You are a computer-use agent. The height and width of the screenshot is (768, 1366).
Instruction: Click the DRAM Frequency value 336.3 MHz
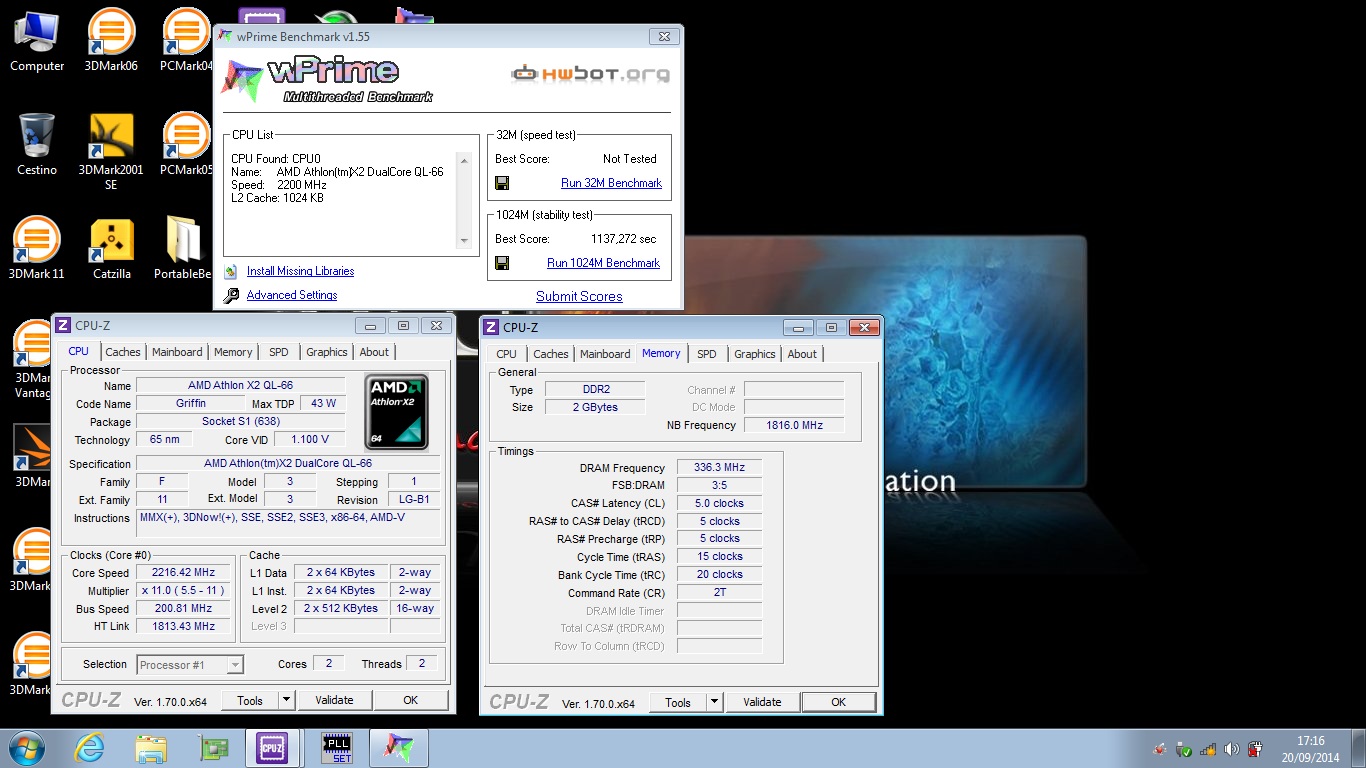pos(719,468)
